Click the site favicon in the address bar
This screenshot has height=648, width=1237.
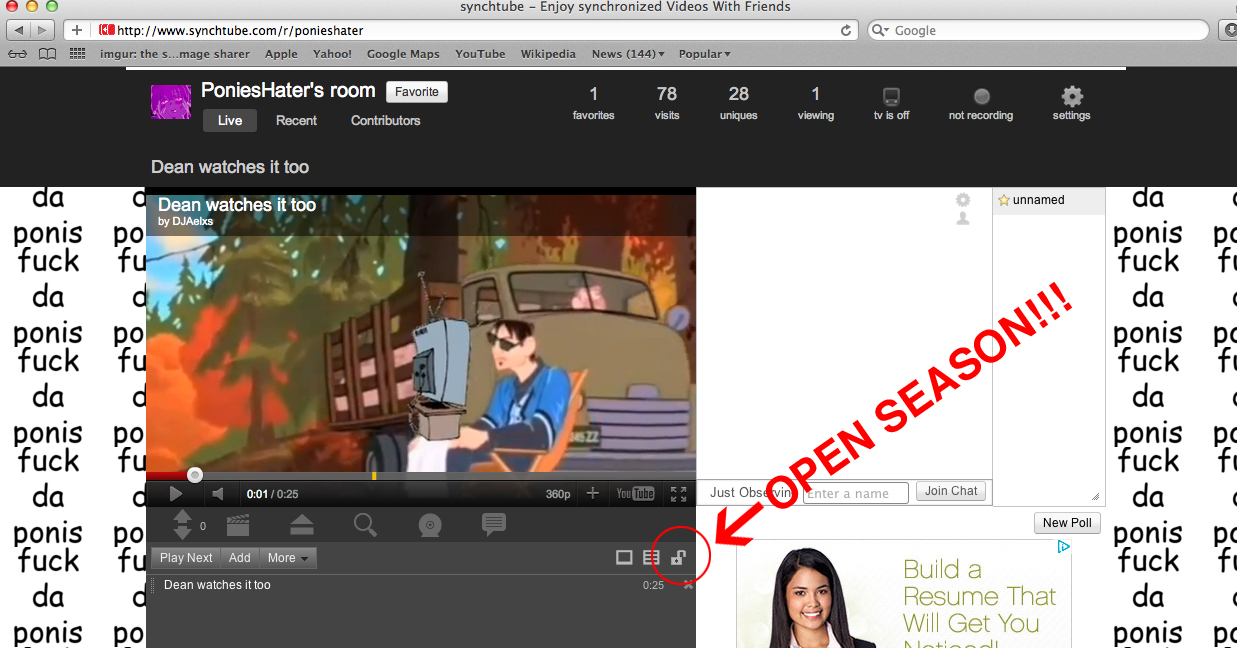107,30
